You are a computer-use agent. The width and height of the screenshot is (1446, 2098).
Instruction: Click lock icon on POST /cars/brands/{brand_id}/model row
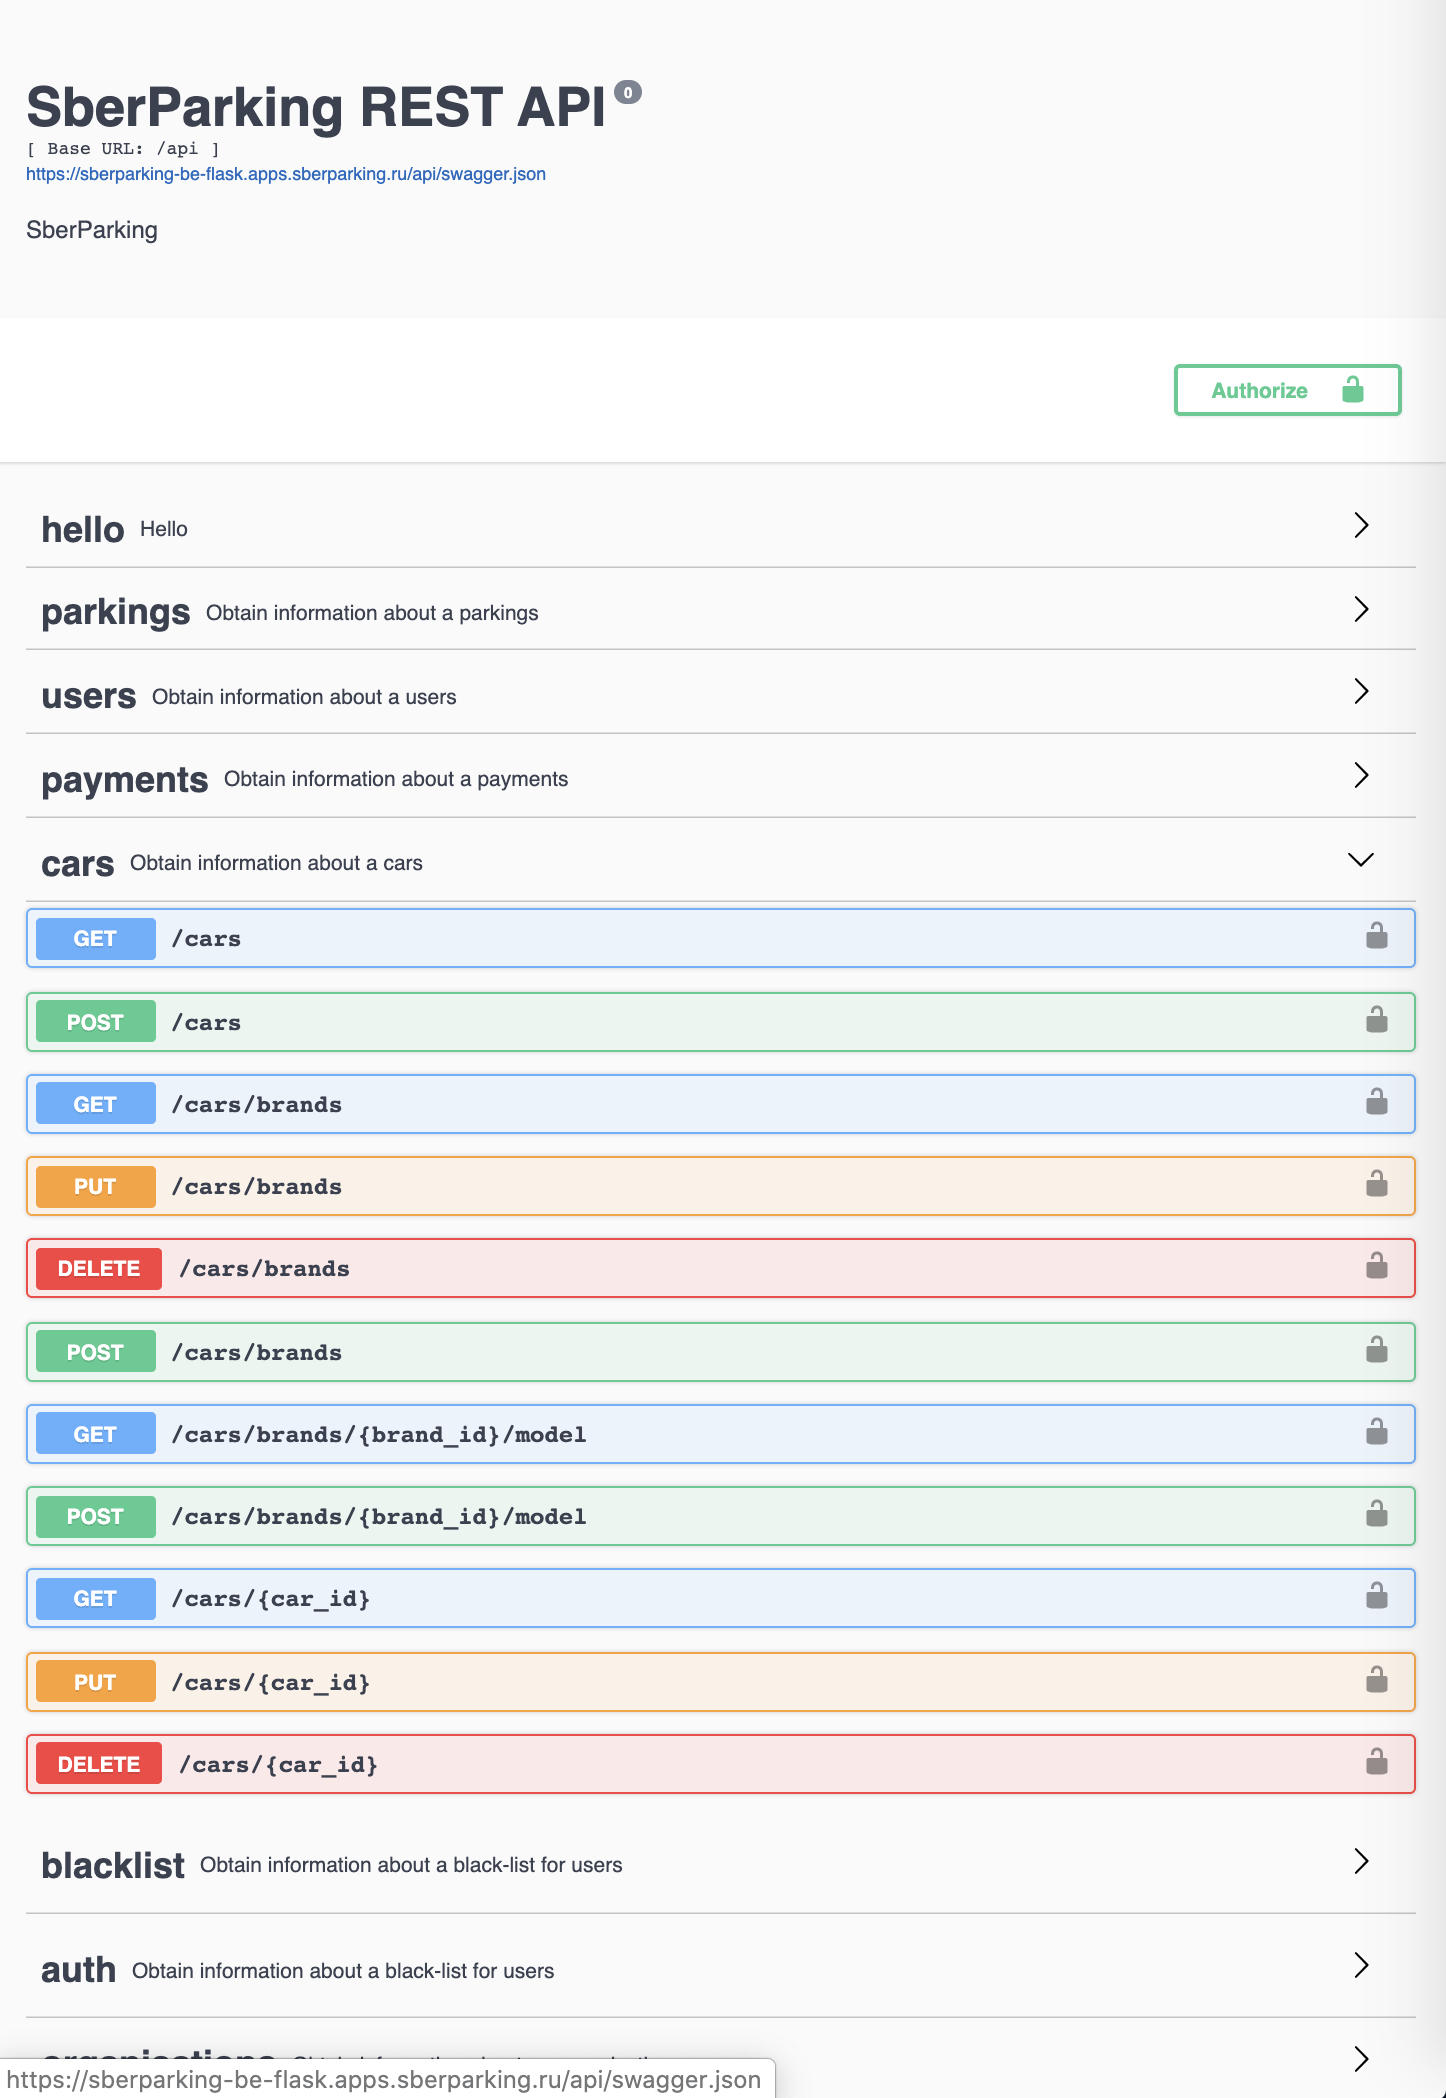click(x=1376, y=1515)
